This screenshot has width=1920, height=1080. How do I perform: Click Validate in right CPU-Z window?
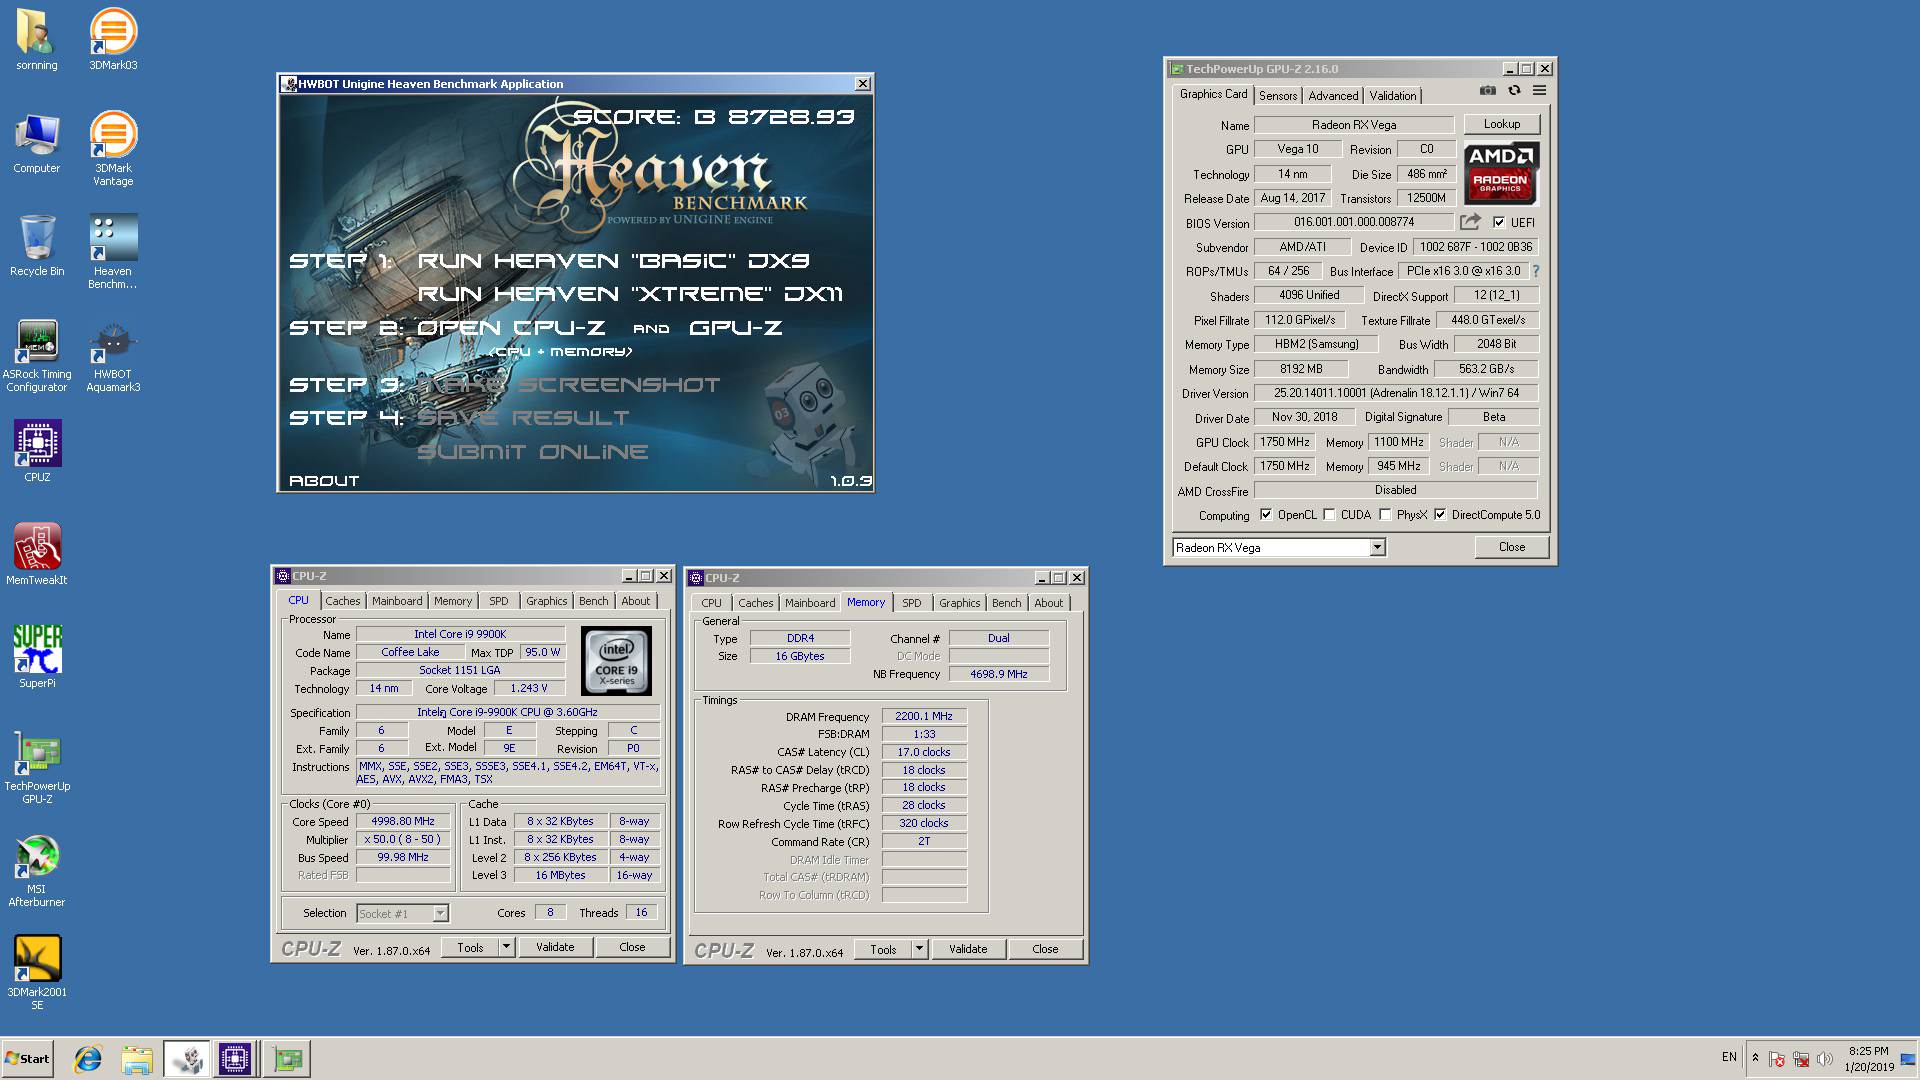(967, 949)
